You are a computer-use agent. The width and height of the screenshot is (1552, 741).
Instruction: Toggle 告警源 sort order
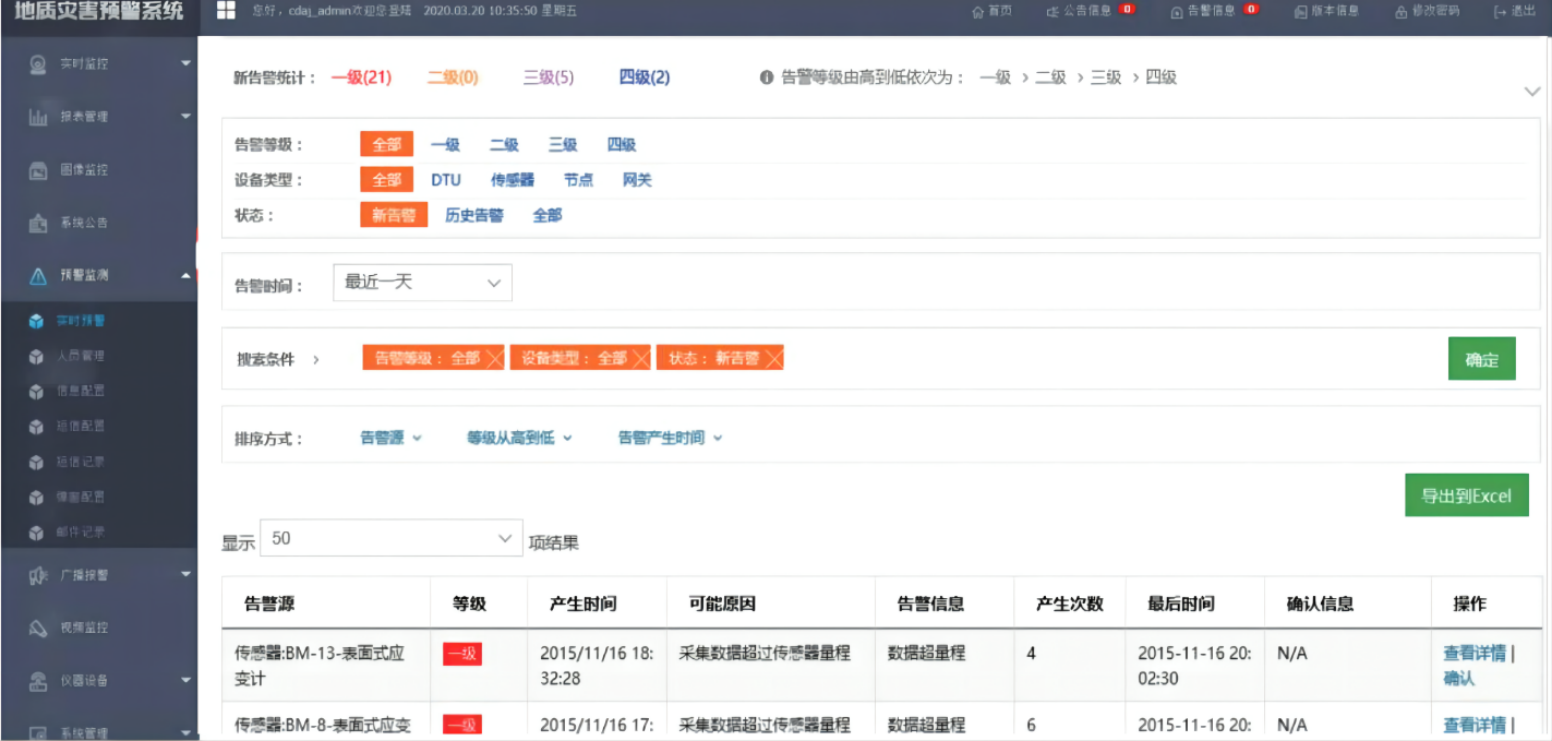(391, 438)
